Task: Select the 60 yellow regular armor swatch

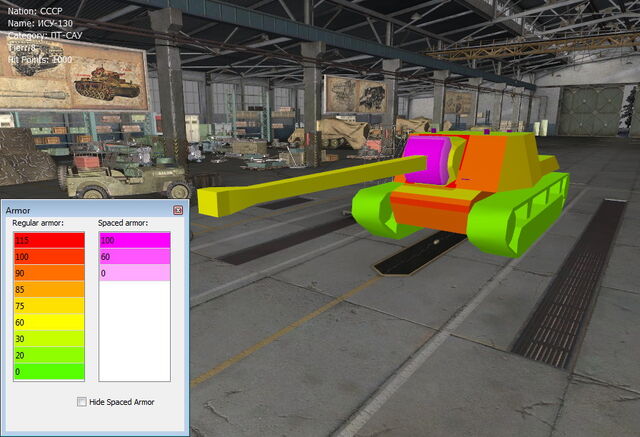Action: (49, 322)
